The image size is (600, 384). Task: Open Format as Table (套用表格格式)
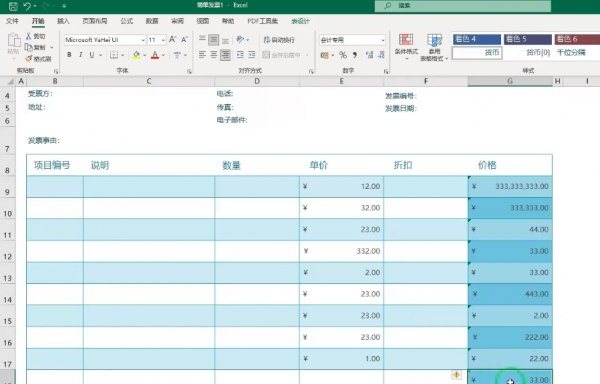click(434, 47)
